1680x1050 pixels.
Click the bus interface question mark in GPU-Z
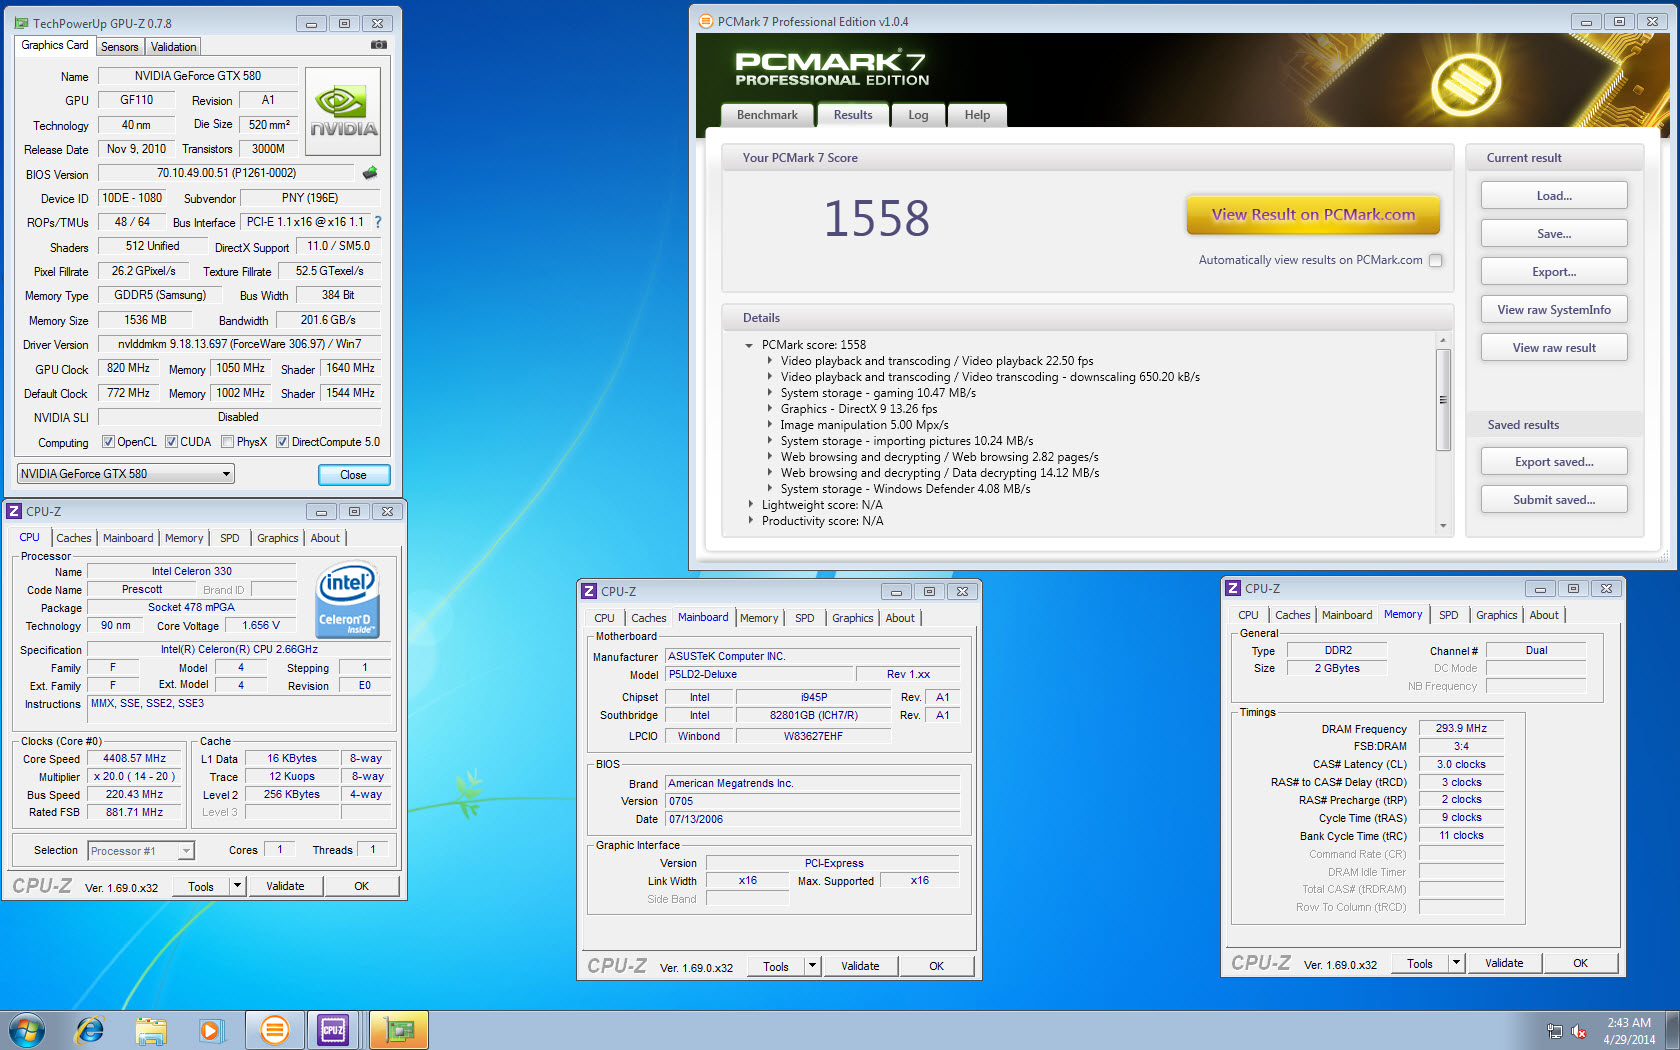point(378,222)
